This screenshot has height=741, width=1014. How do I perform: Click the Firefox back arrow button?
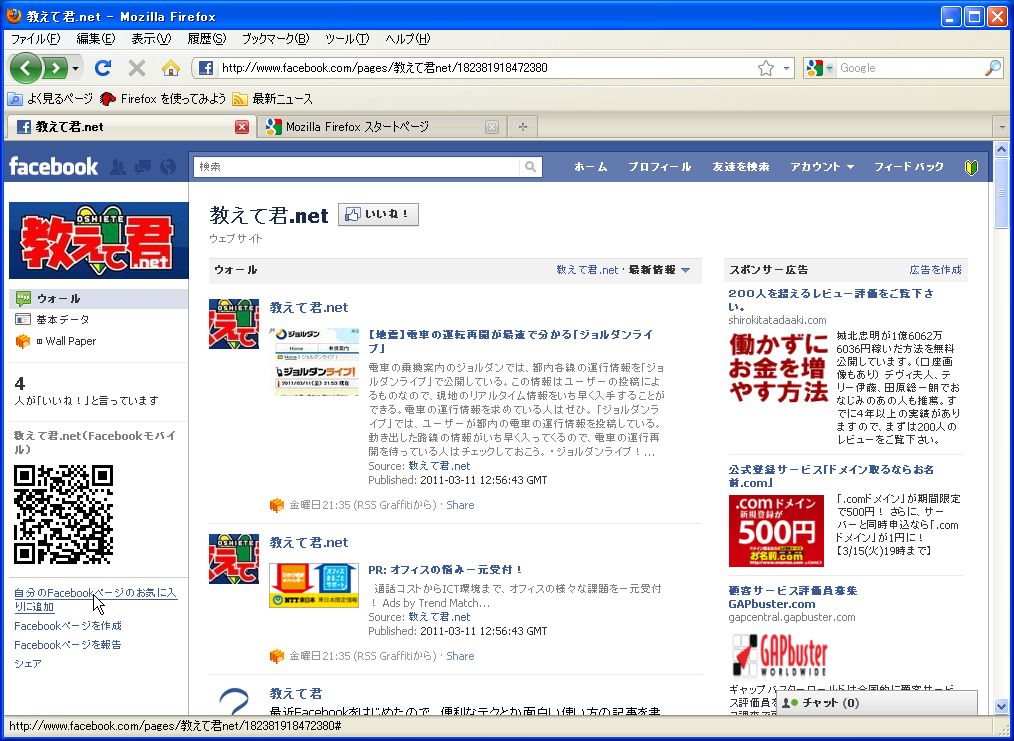click(25, 68)
